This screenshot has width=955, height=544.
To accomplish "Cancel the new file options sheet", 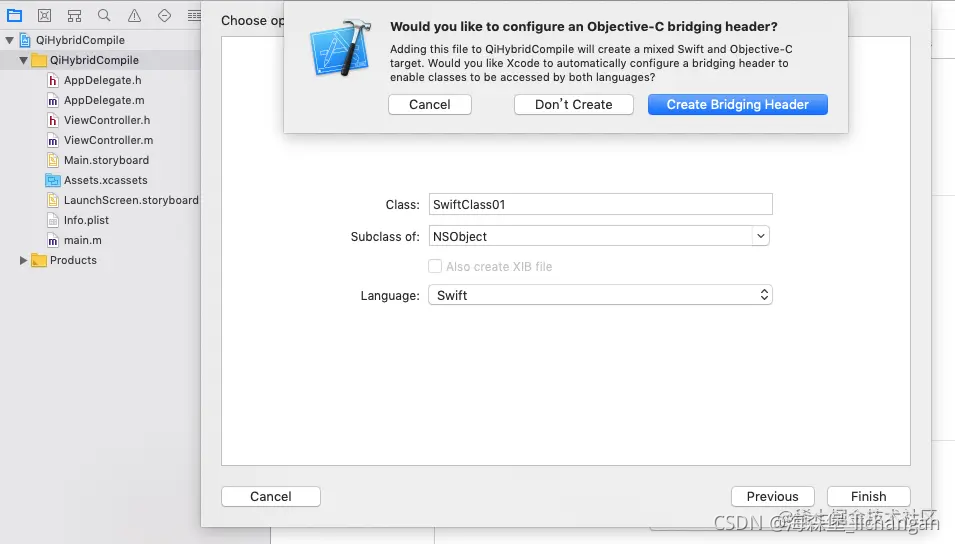I will (x=271, y=496).
